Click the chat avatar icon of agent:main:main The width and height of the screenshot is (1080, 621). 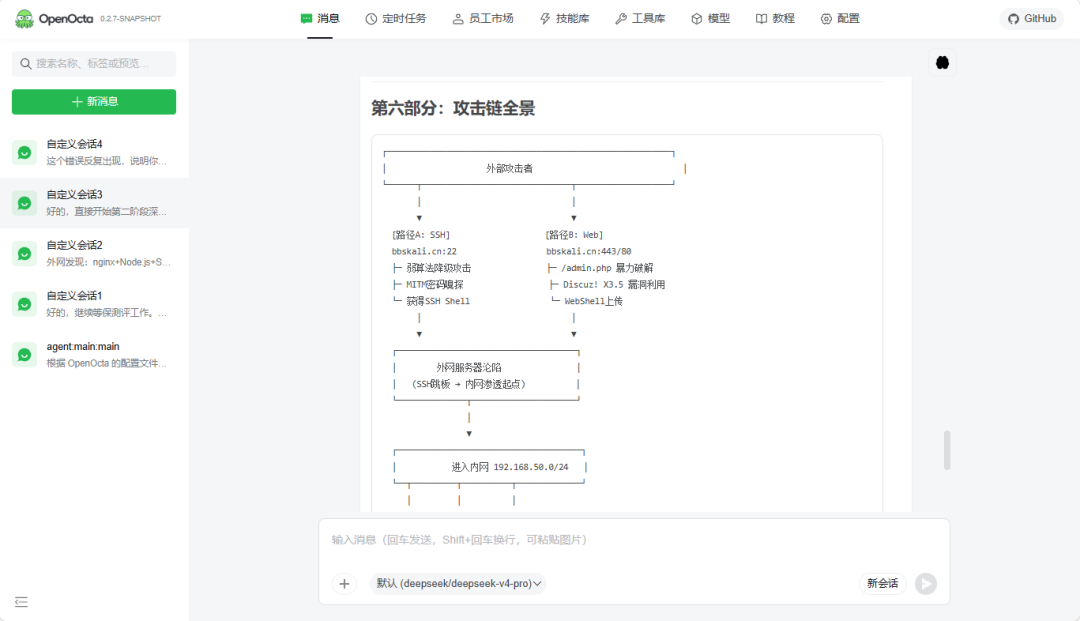click(24, 355)
